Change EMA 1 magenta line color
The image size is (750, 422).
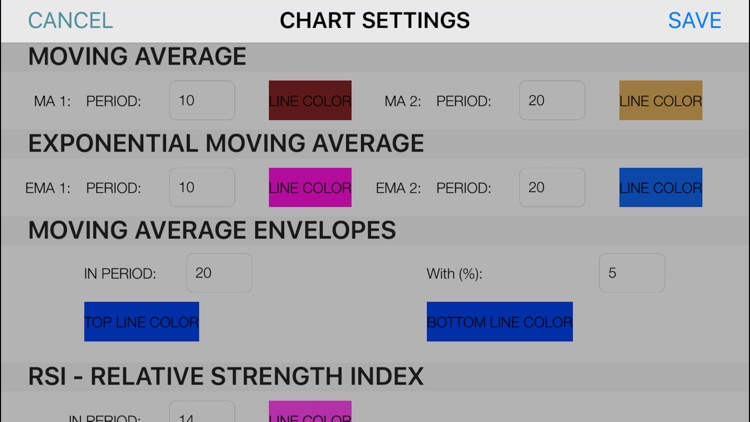click(310, 188)
